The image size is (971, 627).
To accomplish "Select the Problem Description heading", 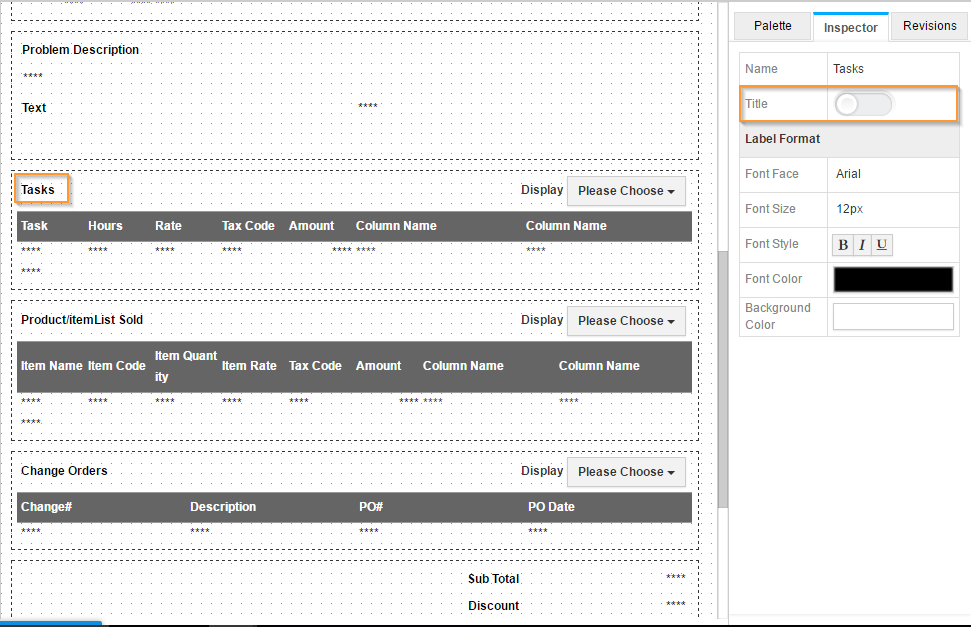I will pyautogui.click(x=81, y=50).
